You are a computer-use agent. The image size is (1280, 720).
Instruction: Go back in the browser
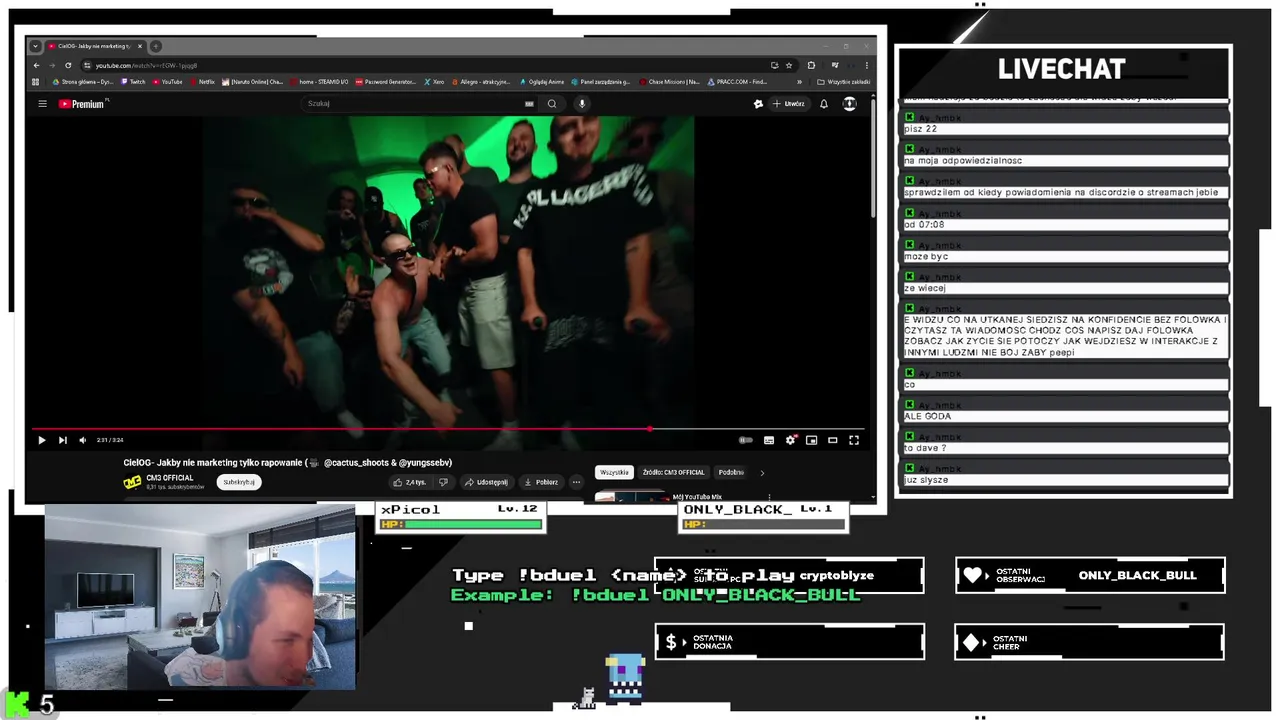(x=36, y=65)
